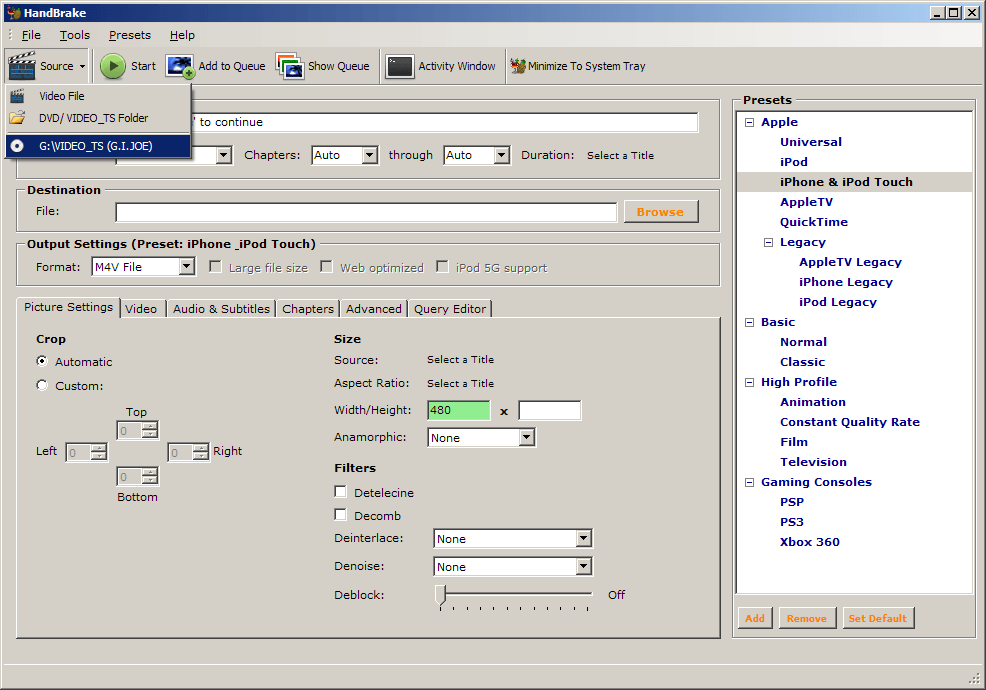Collapse the Legacy presets group
This screenshot has height=690, width=986.
pos(768,242)
